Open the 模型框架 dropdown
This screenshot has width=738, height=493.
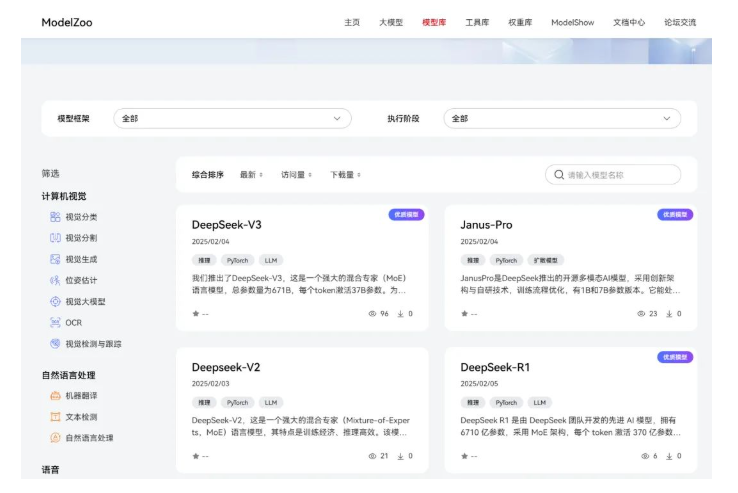click(x=233, y=119)
